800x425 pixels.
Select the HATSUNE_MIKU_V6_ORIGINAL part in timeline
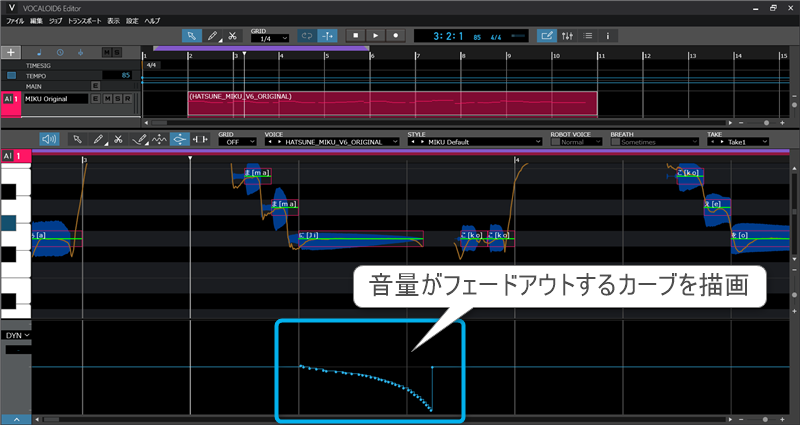coord(392,104)
